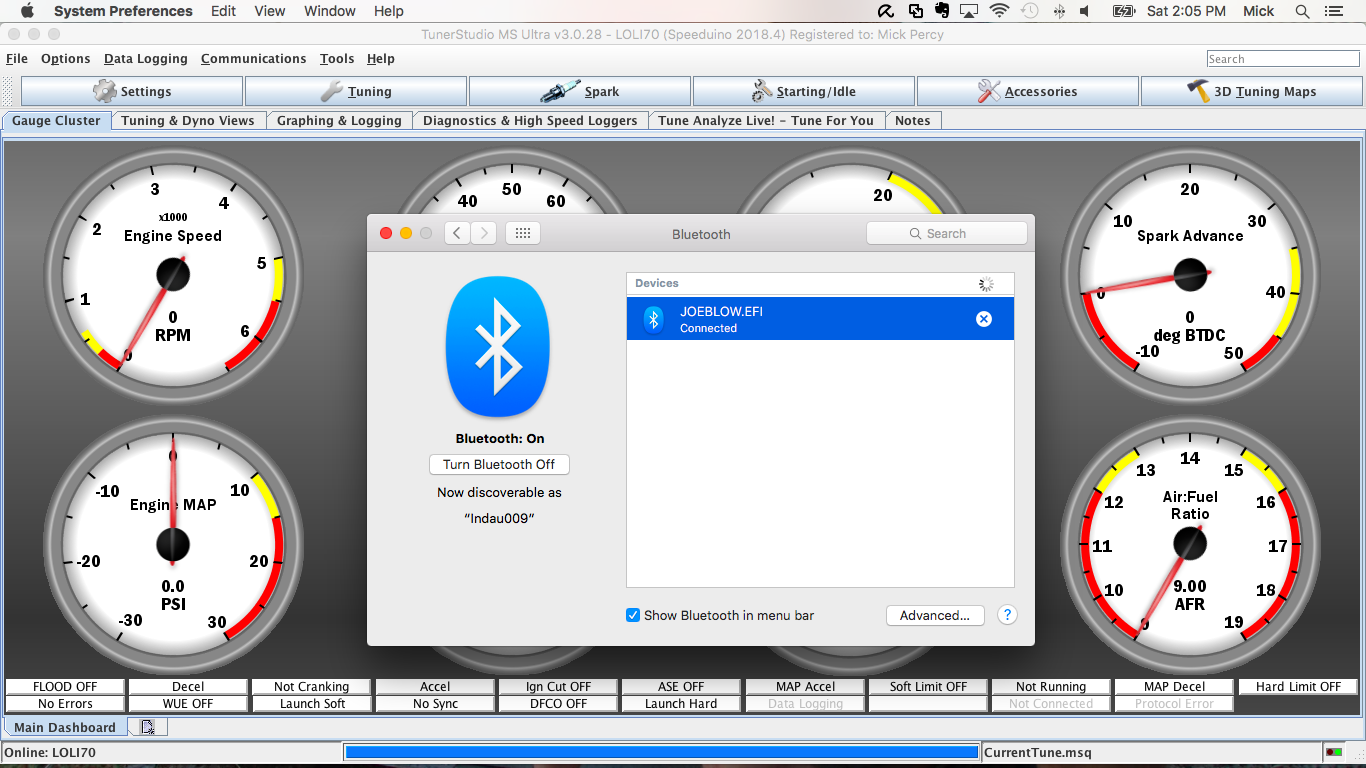Open the Starting/Idle dropdown toolbar button

[804, 92]
